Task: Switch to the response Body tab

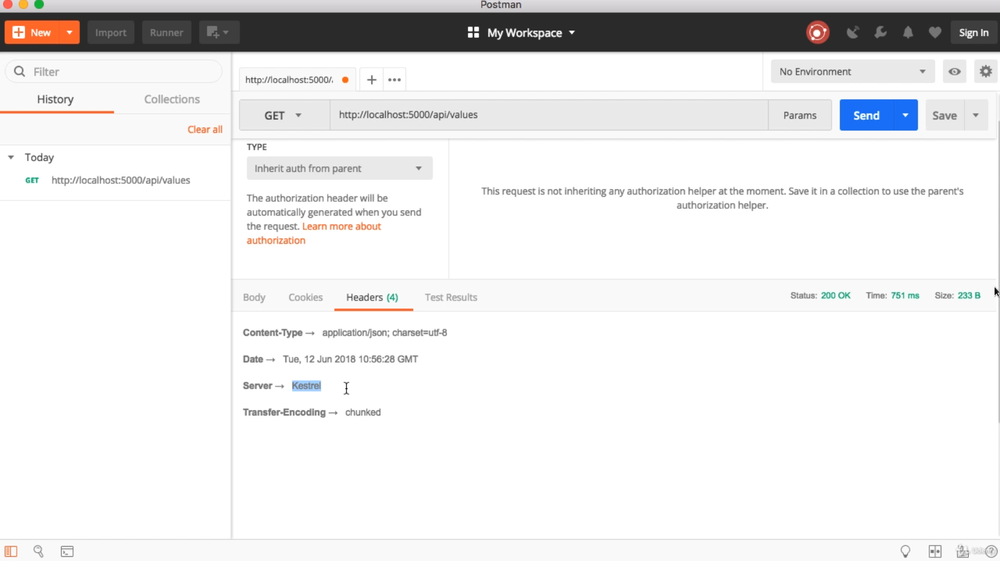Action: (254, 297)
